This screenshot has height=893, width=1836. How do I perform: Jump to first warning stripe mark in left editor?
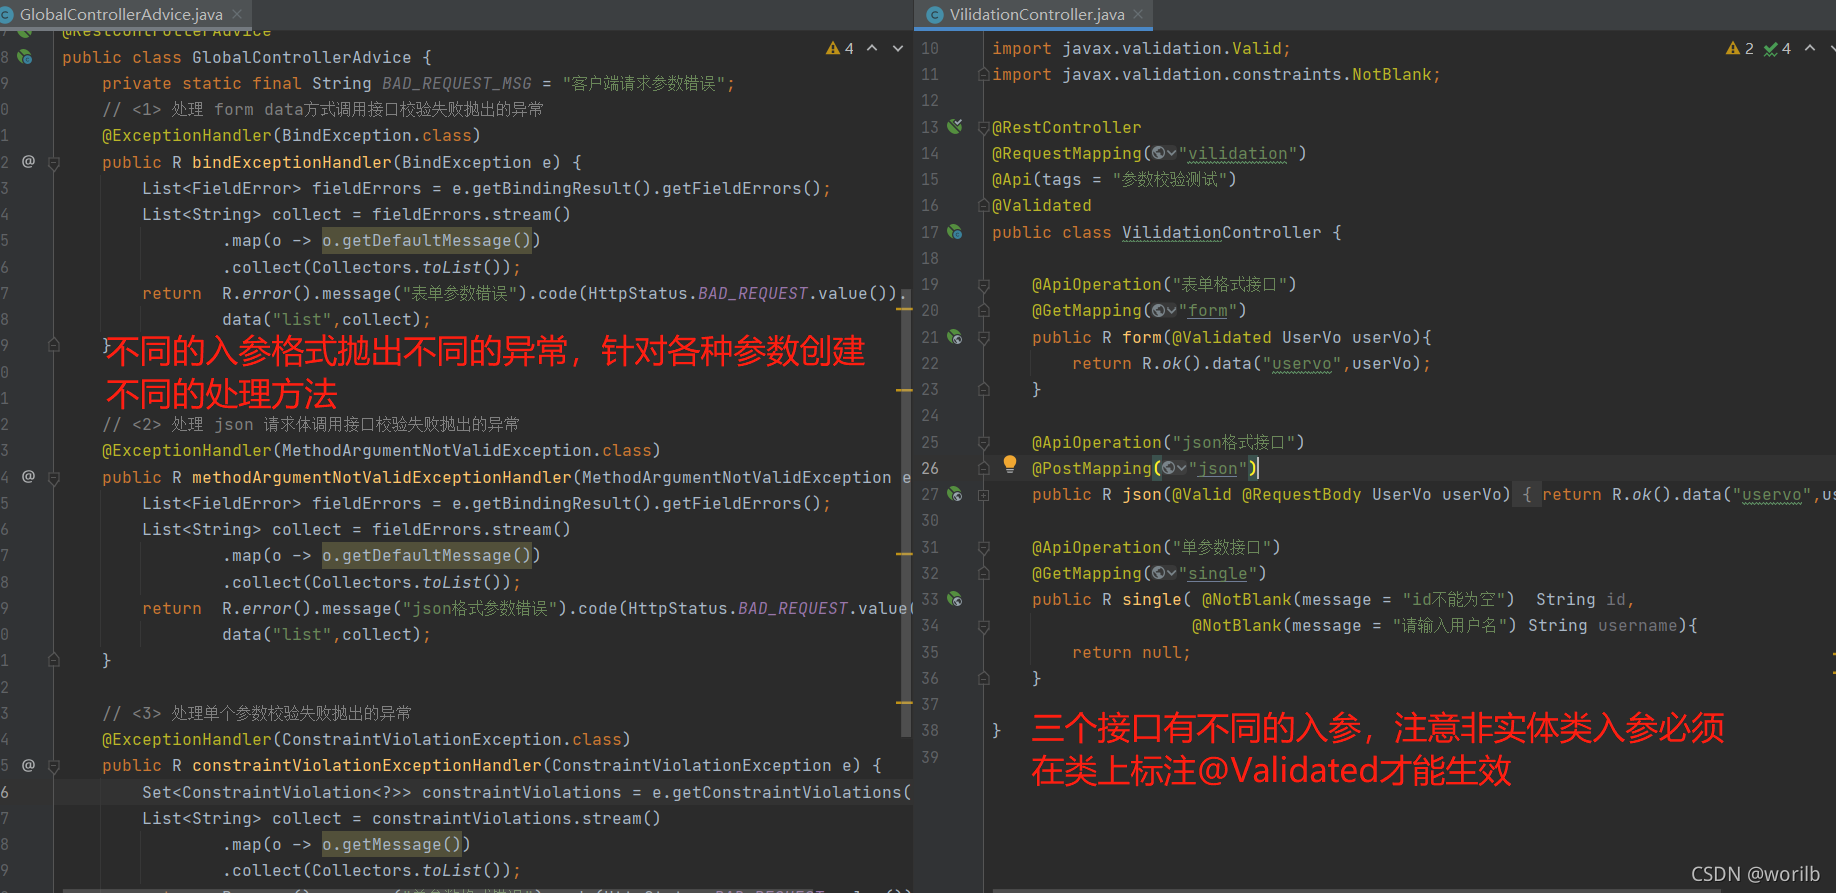(x=904, y=310)
